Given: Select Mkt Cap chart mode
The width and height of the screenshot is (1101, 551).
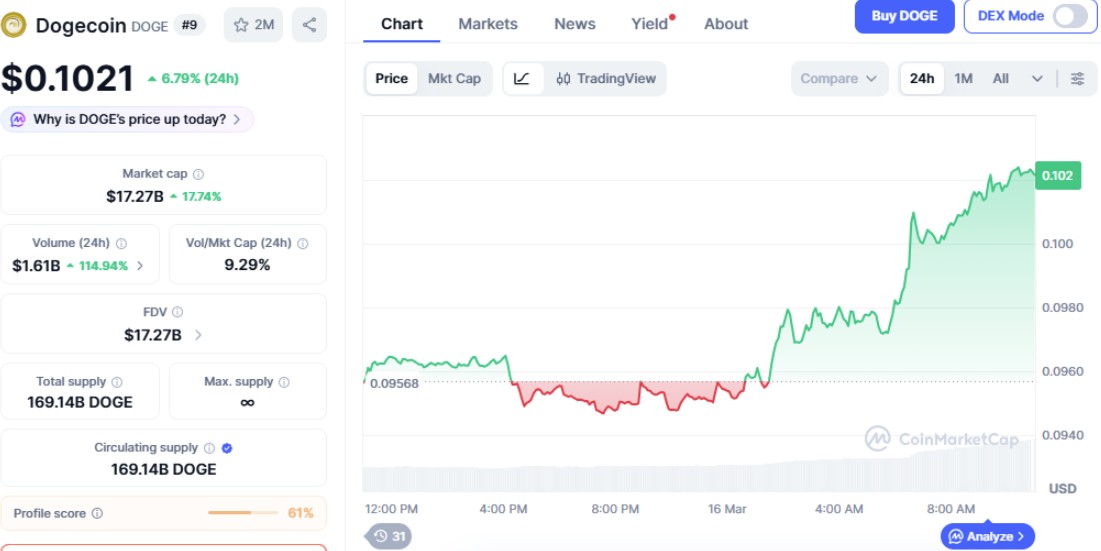Looking at the screenshot, I should pos(454,79).
